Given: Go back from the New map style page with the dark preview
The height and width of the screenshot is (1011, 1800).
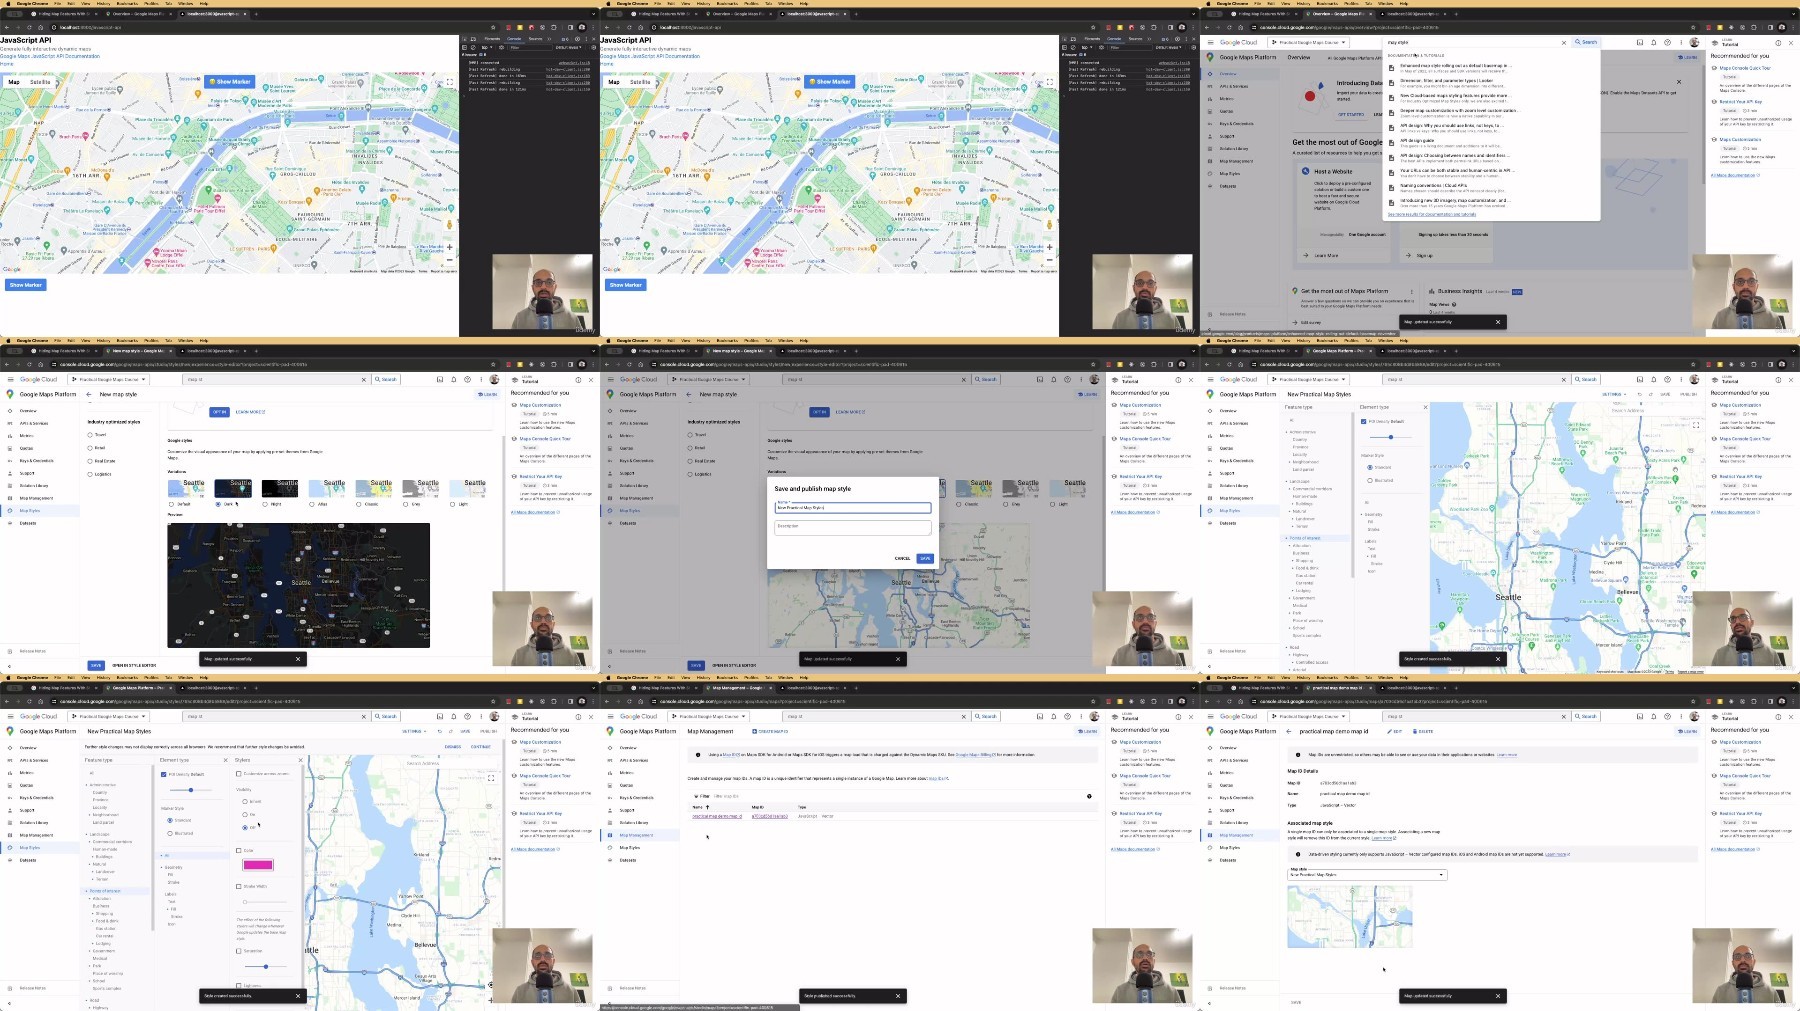Looking at the screenshot, I should tap(91, 394).
